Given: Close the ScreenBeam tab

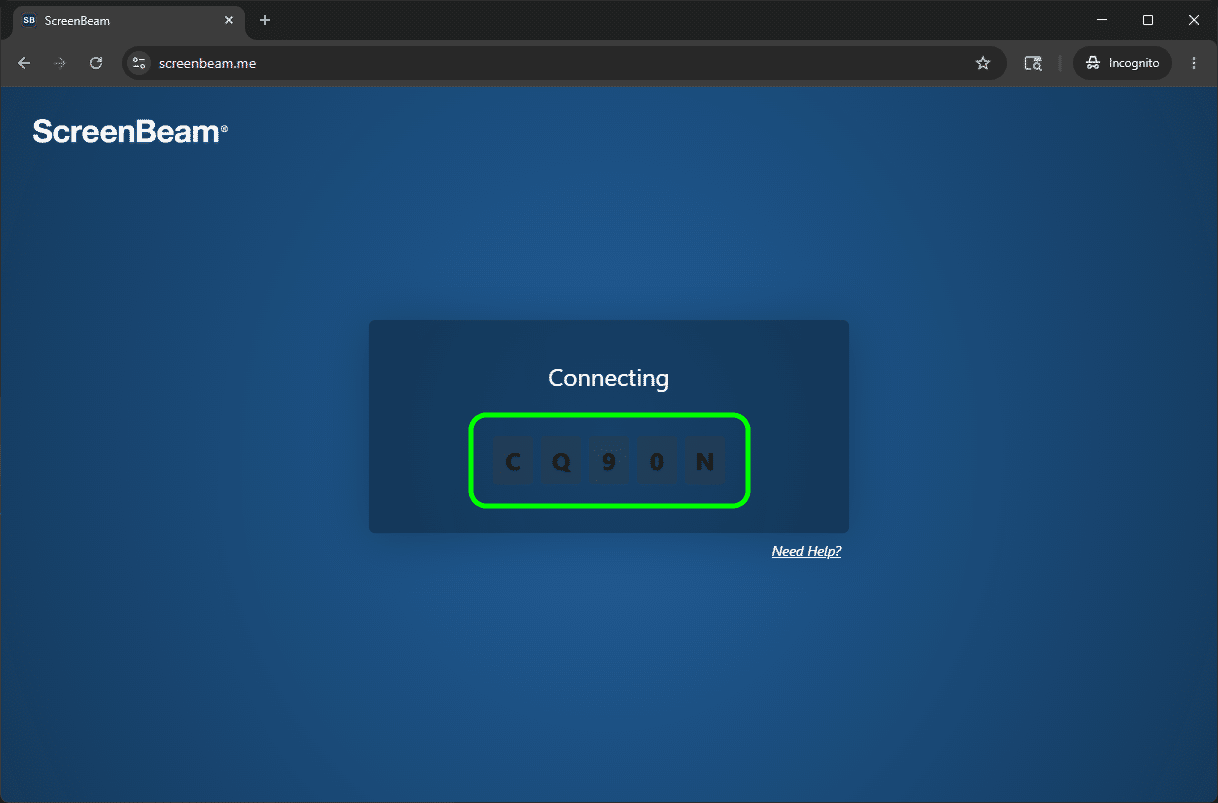Looking at the screenshot, I should [229, 20].
